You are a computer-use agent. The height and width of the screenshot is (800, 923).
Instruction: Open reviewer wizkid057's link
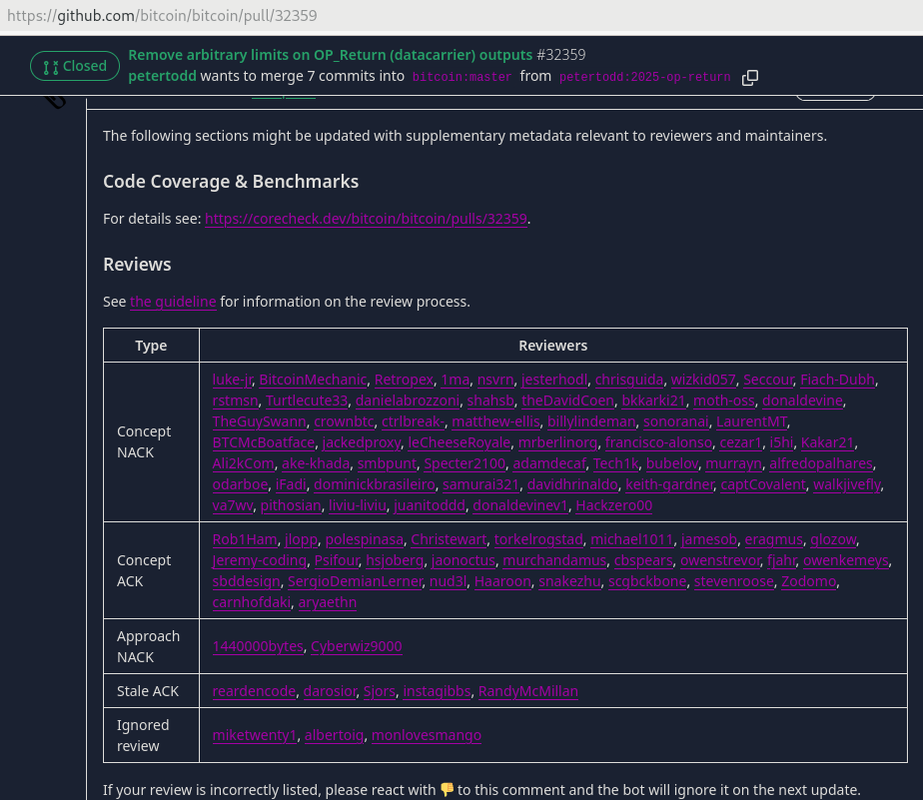click(703, 380)
